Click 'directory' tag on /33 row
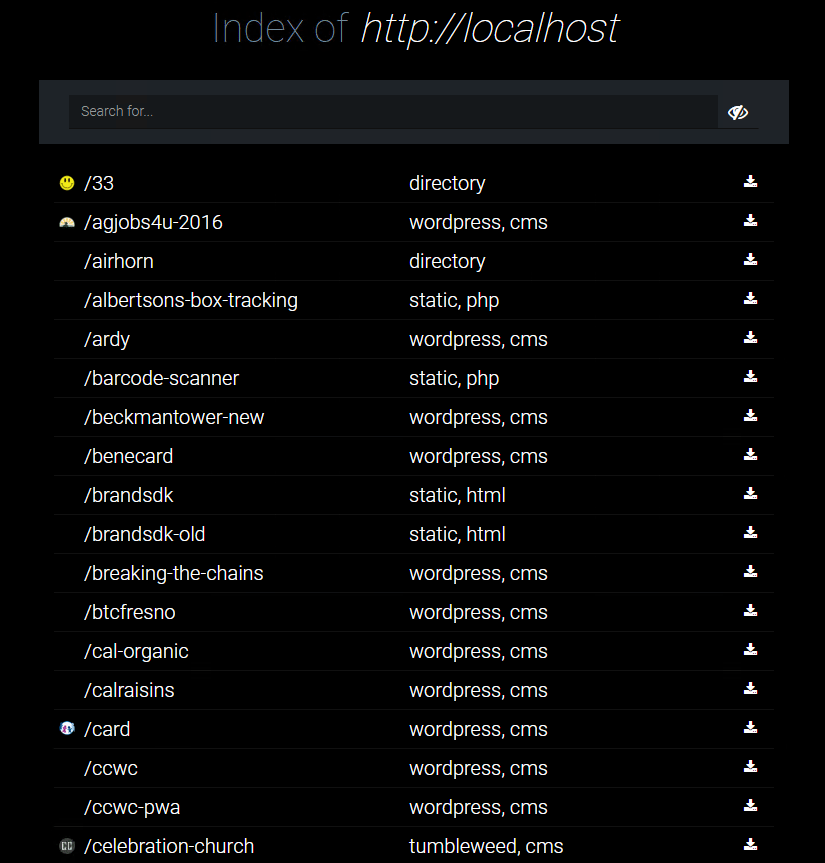Viewport: 825px width, 863px height. coord(447,183)
